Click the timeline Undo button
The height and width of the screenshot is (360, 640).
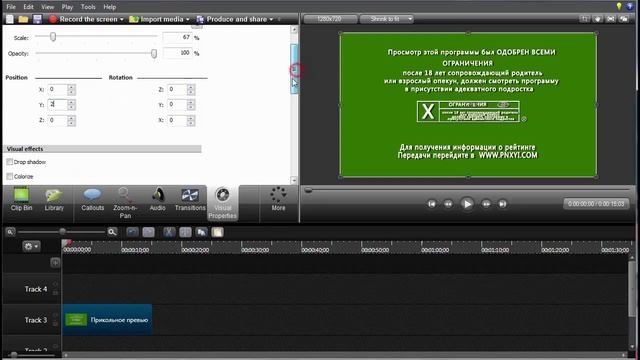click(132, 232)
